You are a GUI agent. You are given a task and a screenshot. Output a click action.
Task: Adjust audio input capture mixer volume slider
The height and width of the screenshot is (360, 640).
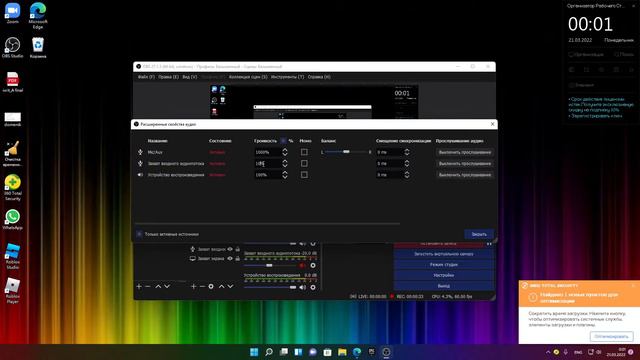pyautogui.click(x=270, y=265)
